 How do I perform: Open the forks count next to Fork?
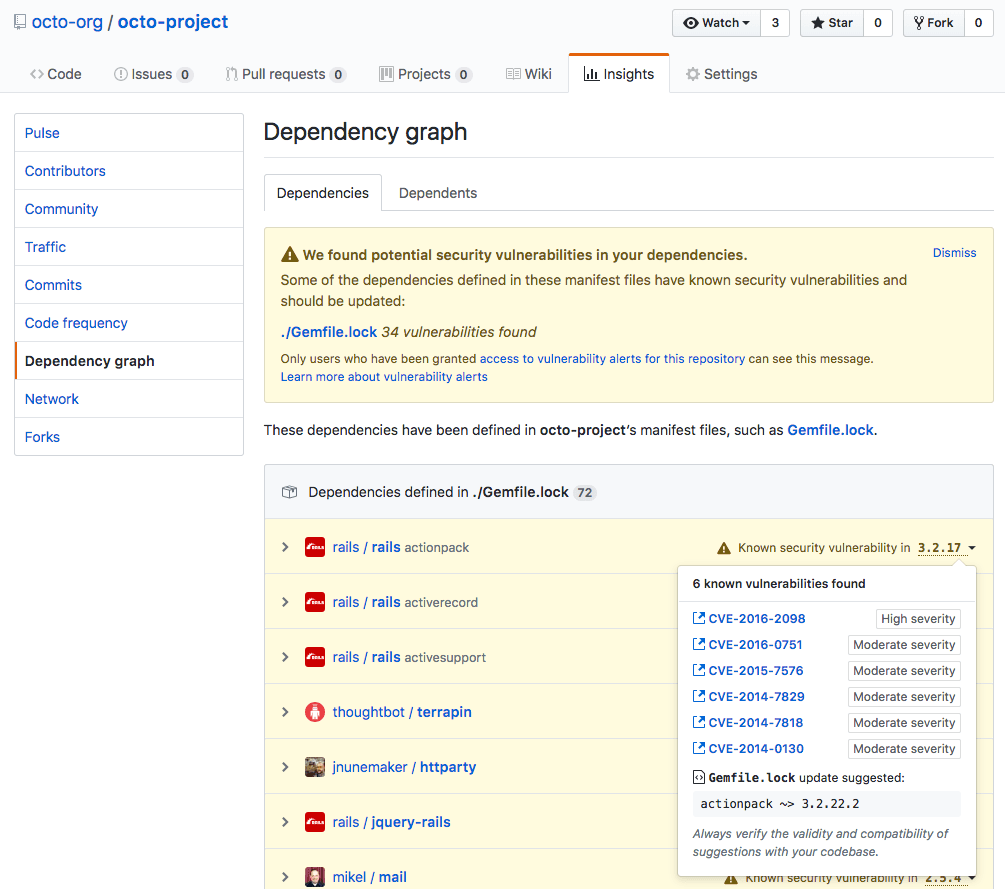pyautogui.click(x=978, y=23)
